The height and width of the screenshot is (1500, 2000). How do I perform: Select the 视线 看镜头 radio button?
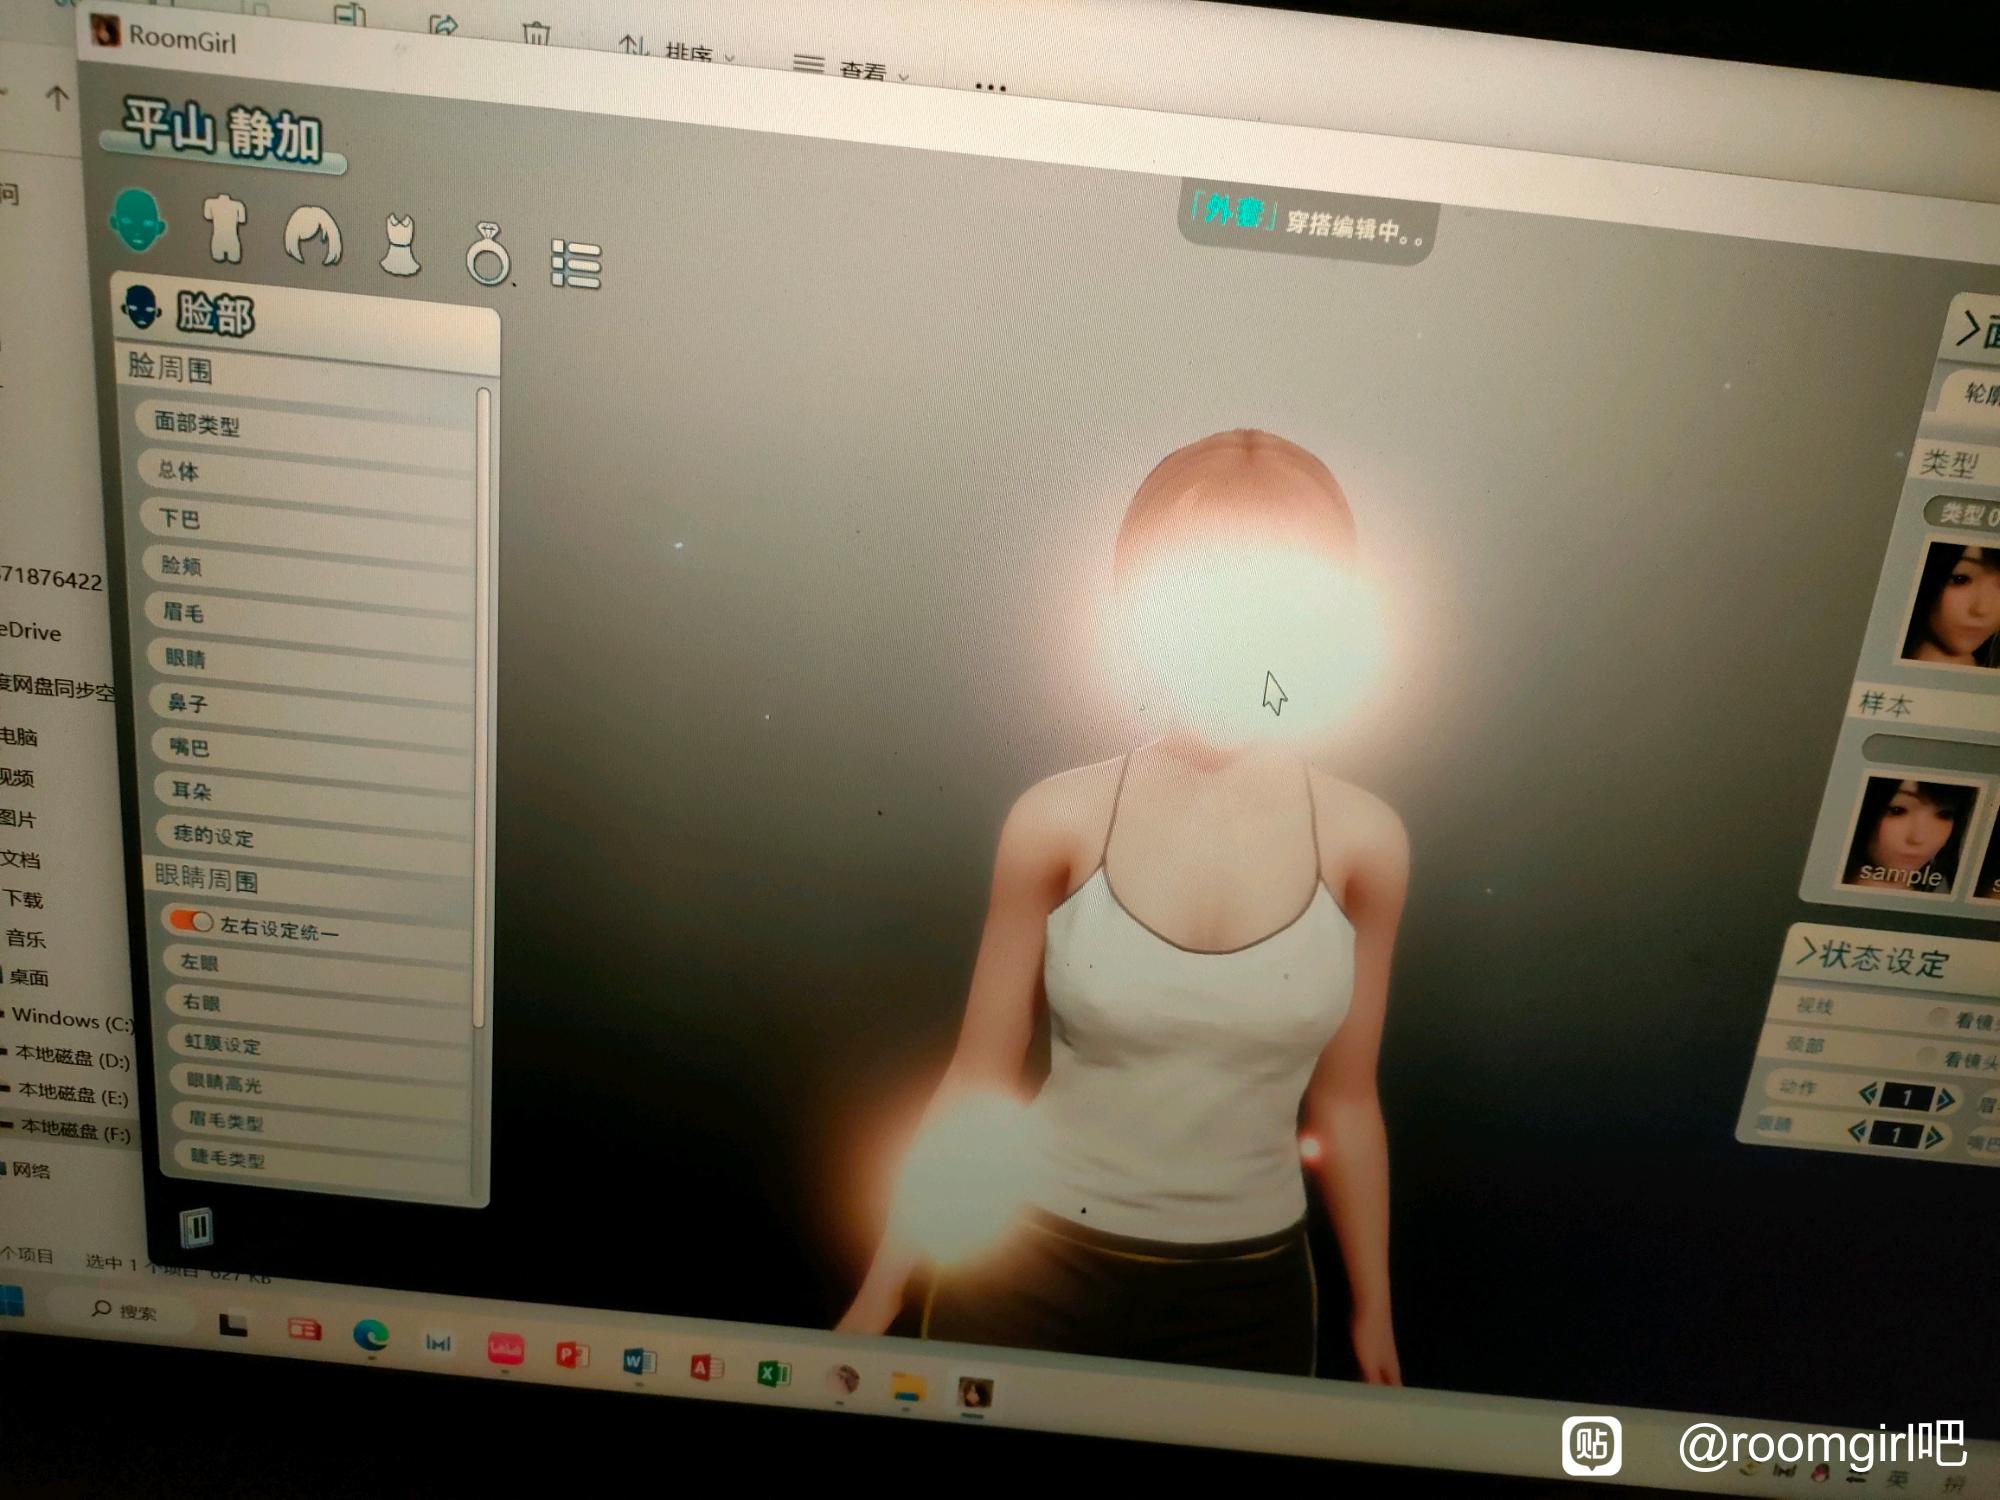click(x=1938, y=1017)
